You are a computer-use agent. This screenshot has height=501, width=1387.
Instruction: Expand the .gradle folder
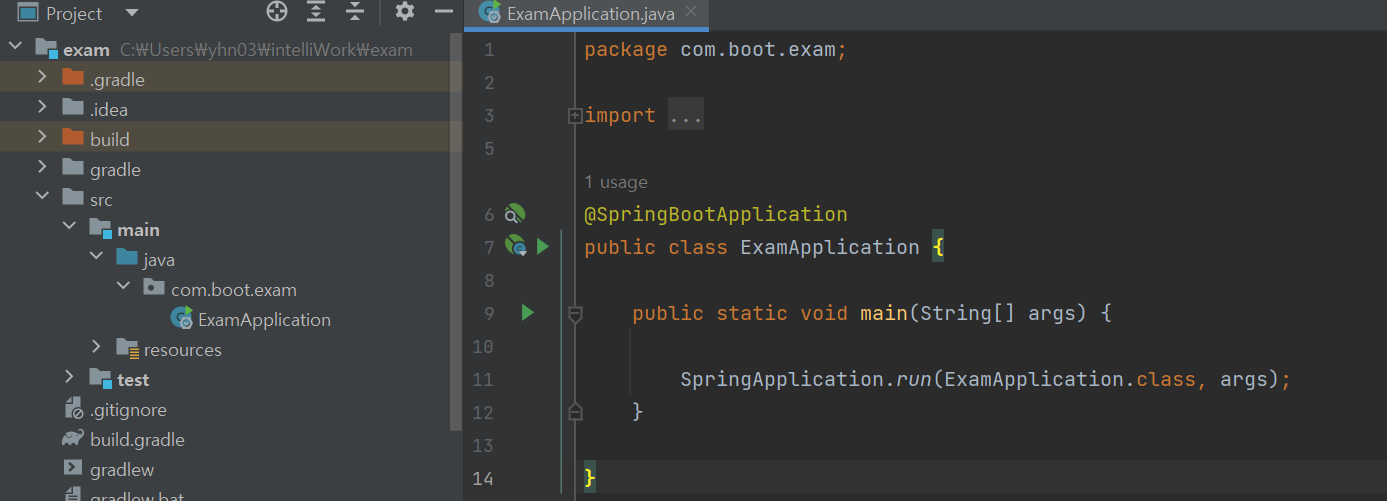pyautogui.click(x=42, y=79)
